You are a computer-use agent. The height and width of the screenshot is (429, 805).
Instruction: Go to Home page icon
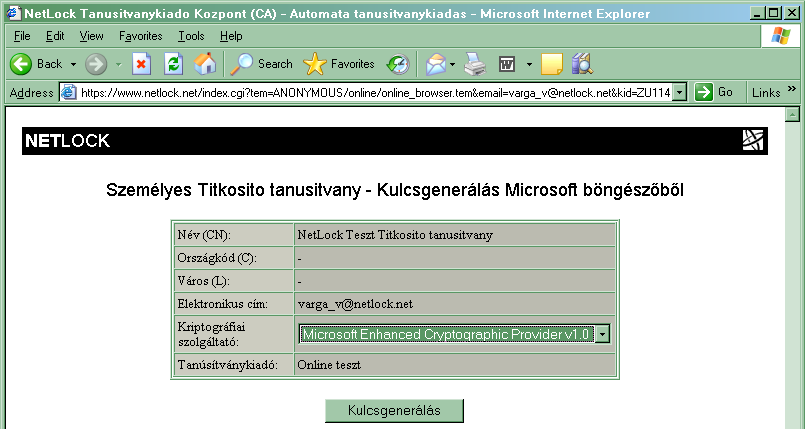205,64
